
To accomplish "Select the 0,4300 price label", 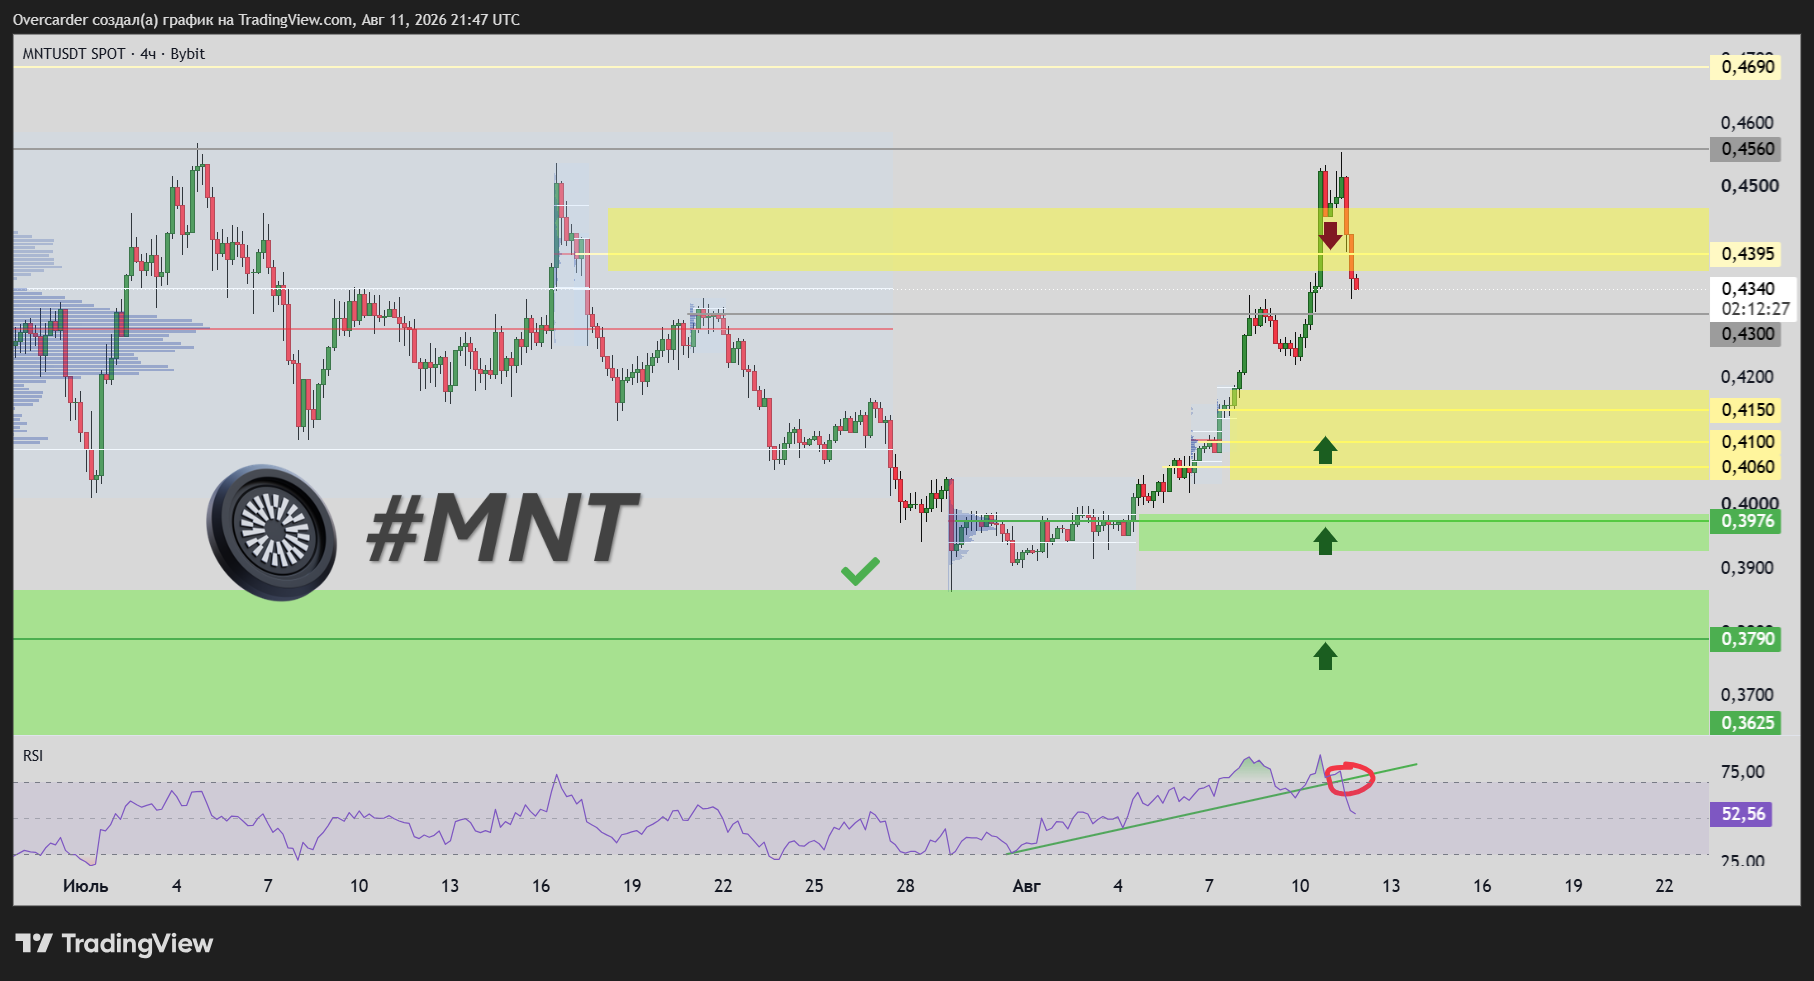I will (x=1746, y=334).
